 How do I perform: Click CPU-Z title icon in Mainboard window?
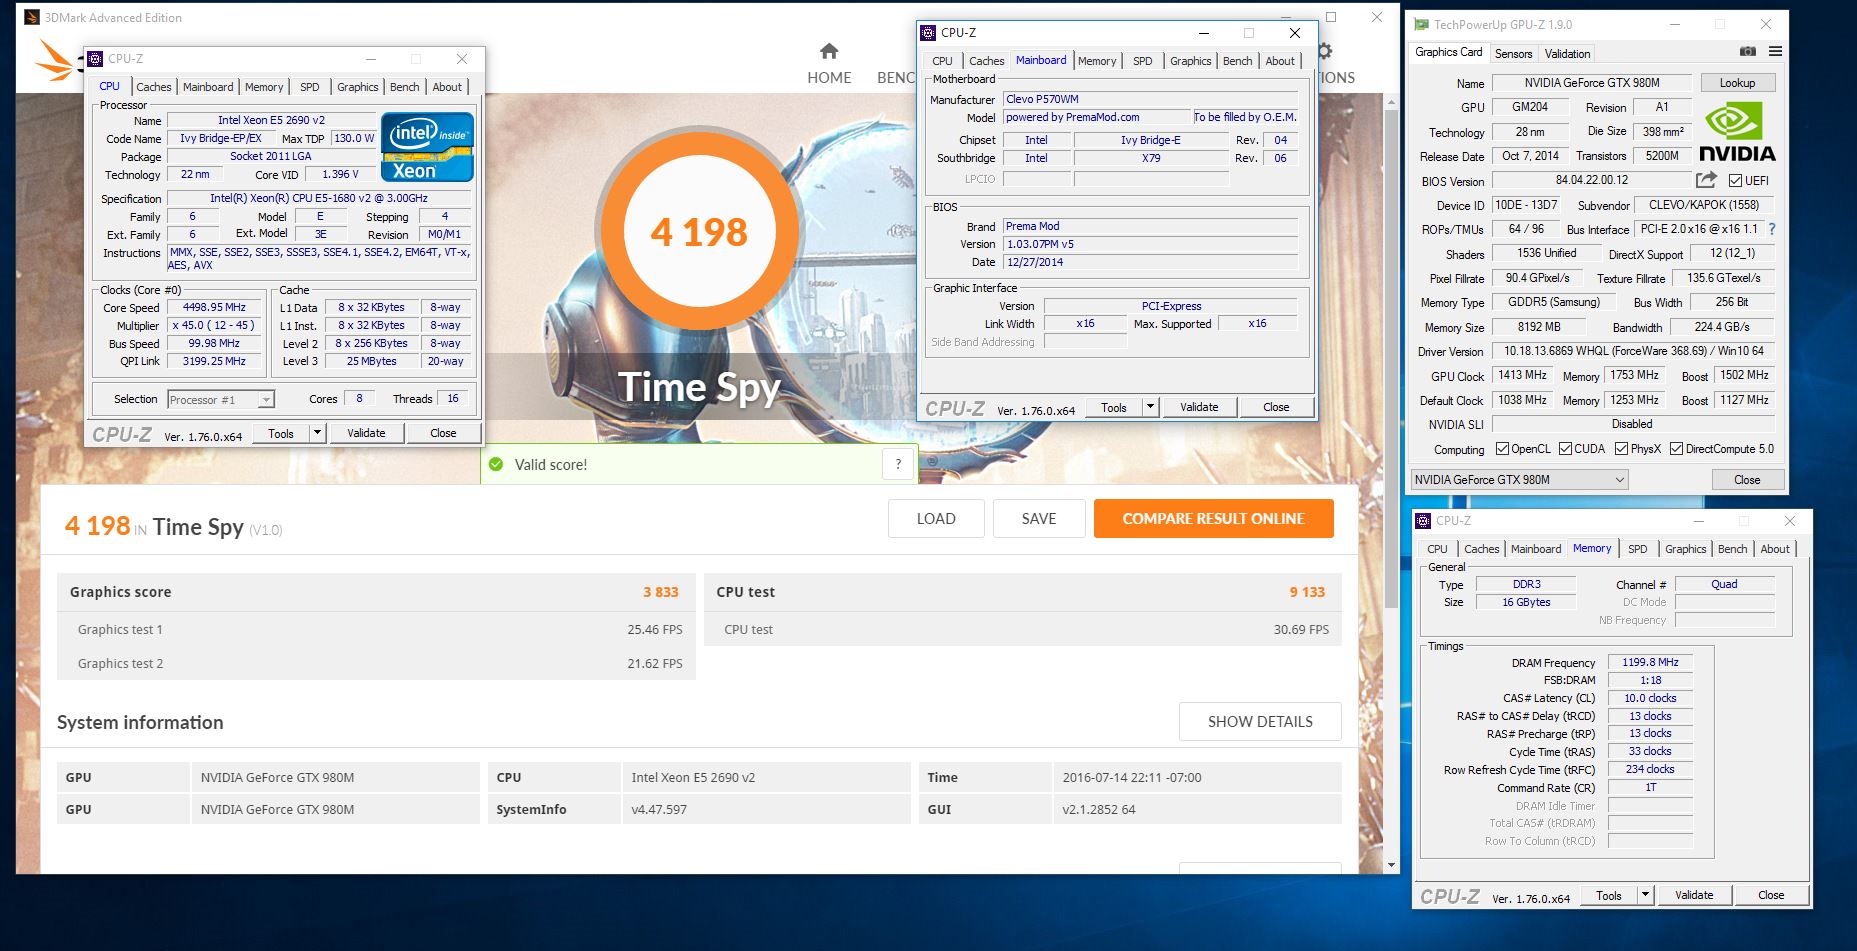928,33
